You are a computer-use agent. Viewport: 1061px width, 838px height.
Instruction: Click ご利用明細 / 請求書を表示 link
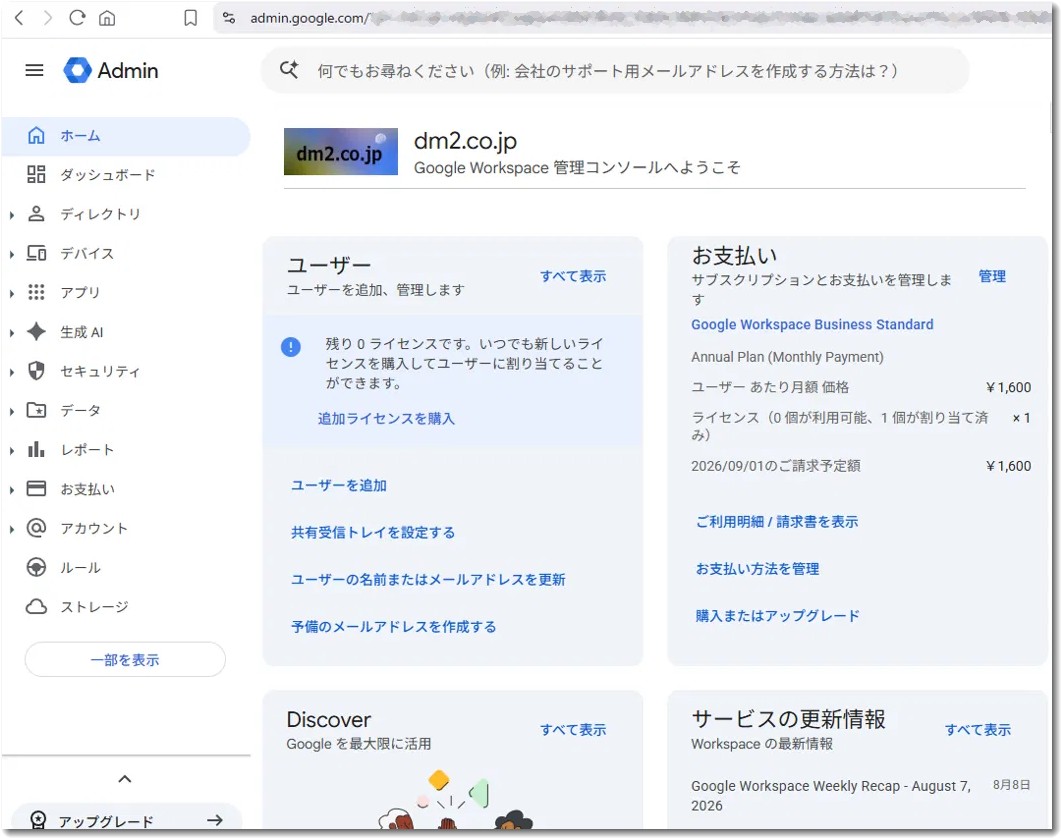(777, 522)
